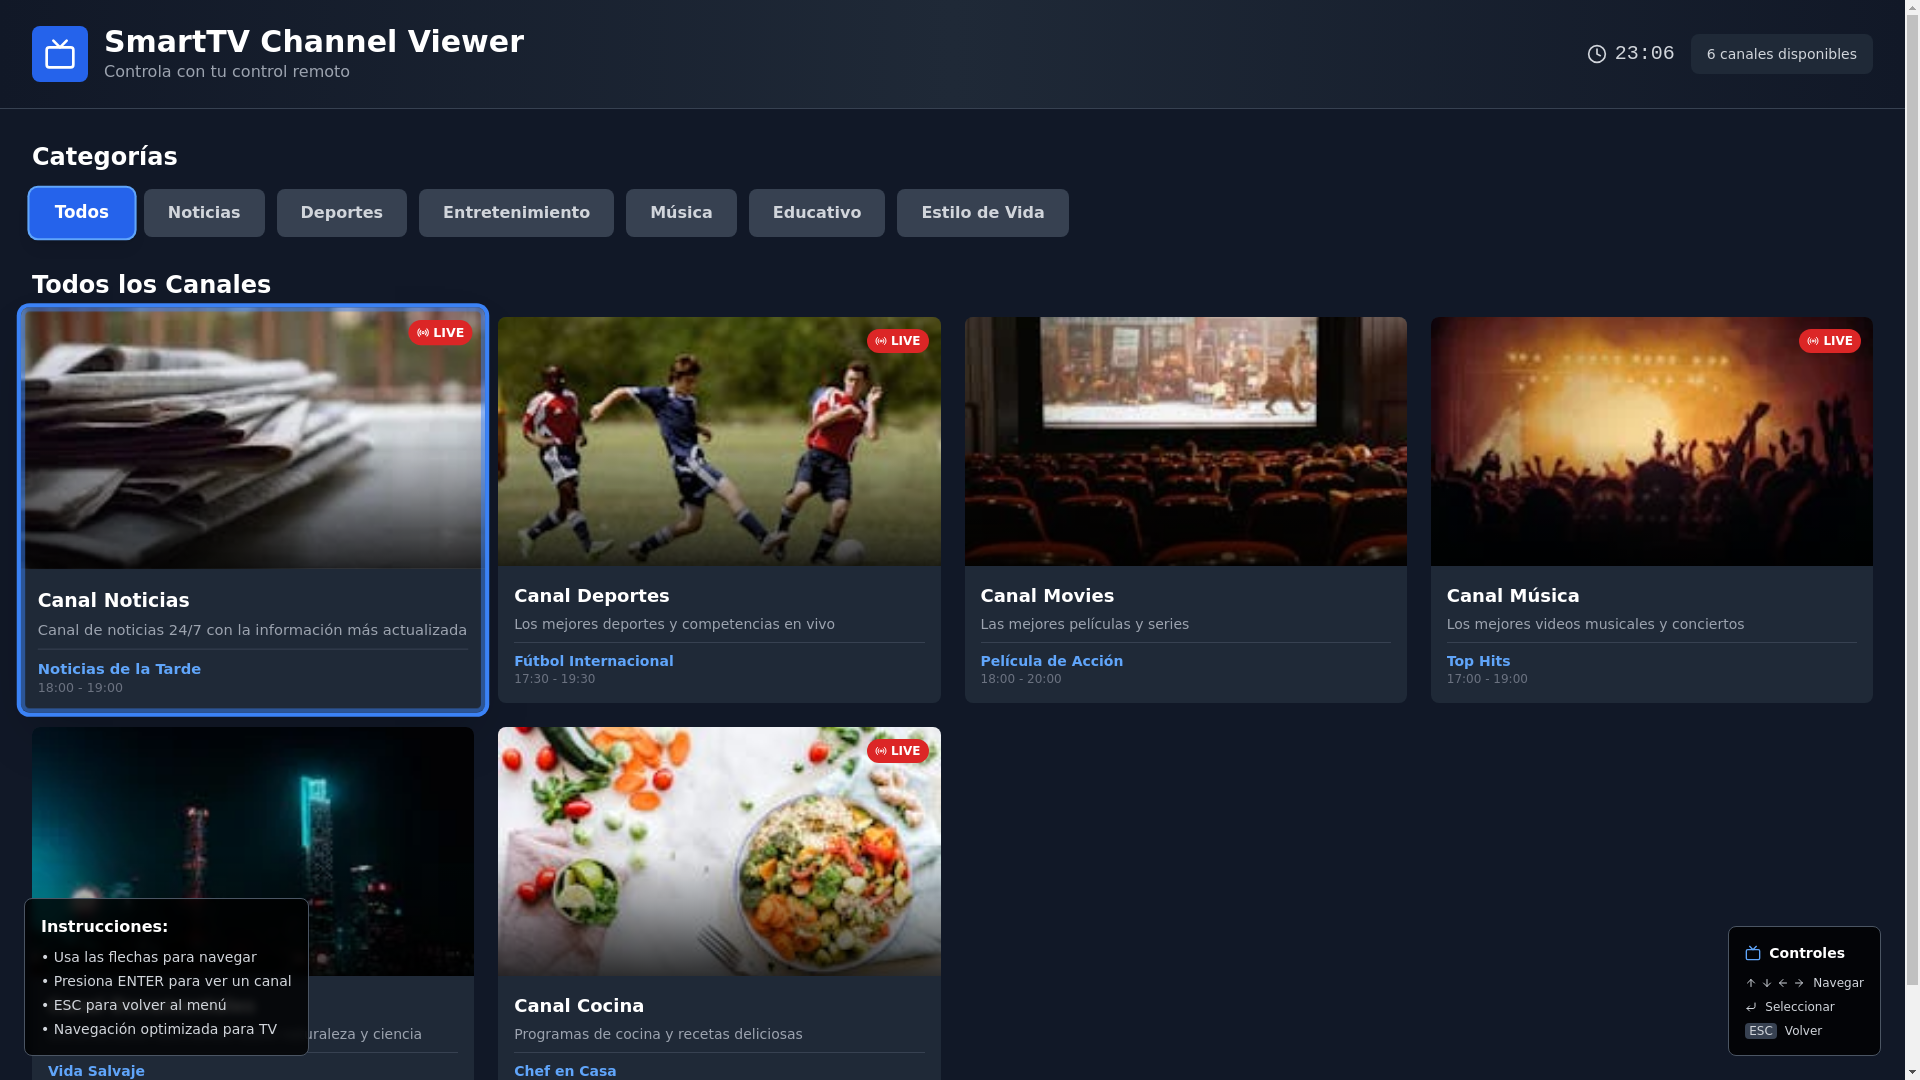This screenshot has height=1080, width=1920.
Task: Click the Volver label in Controles
Action: click(x=1803, y=1031)
